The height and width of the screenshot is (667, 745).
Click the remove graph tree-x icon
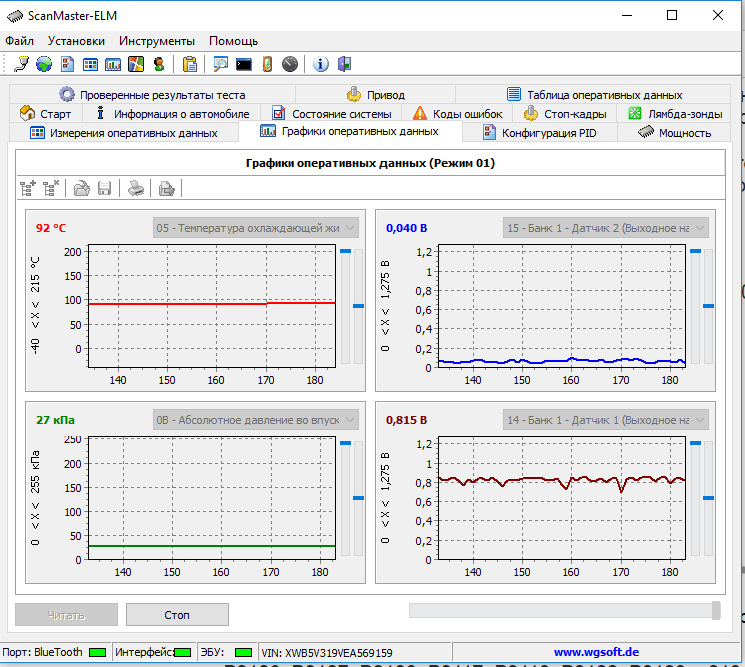point(50,187)
